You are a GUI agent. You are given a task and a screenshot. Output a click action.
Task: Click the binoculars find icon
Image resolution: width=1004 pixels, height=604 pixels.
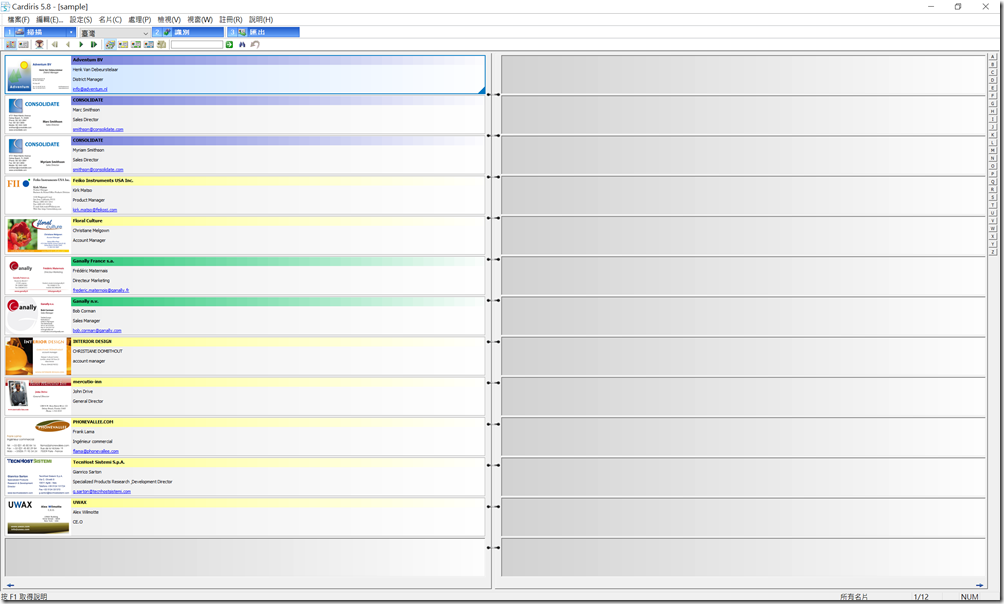pos(242,44)
